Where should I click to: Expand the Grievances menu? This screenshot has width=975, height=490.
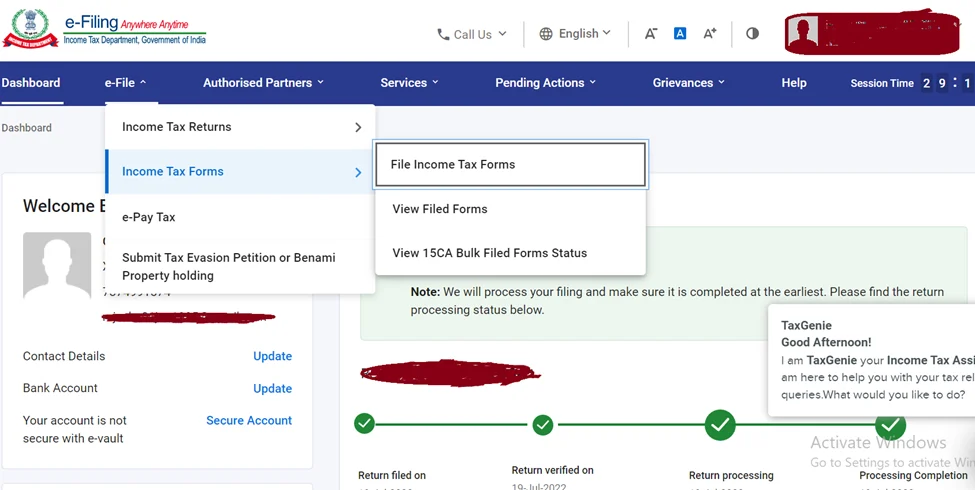point(689,83)
